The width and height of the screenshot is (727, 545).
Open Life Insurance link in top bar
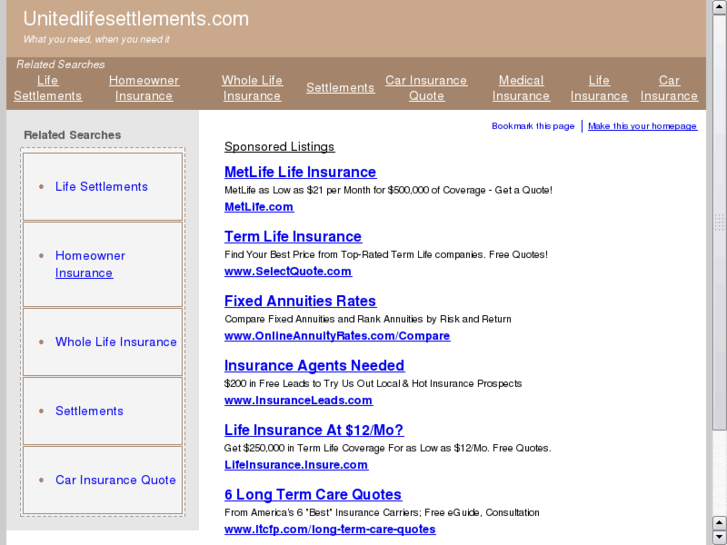599,88
